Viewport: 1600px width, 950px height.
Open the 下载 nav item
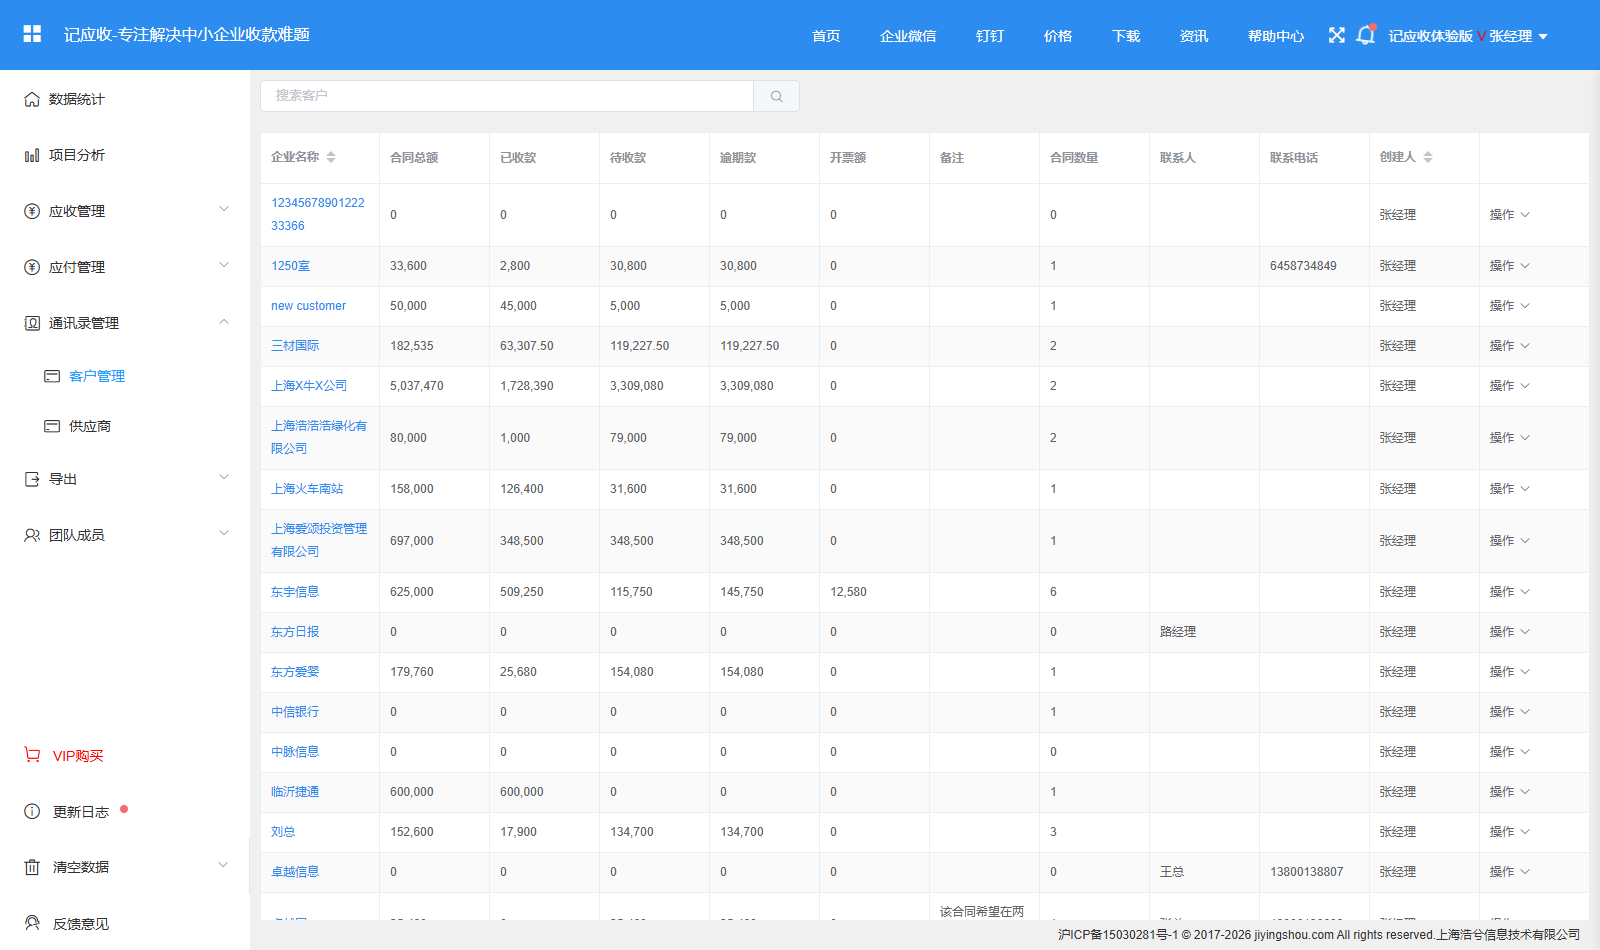point(1126,36)
